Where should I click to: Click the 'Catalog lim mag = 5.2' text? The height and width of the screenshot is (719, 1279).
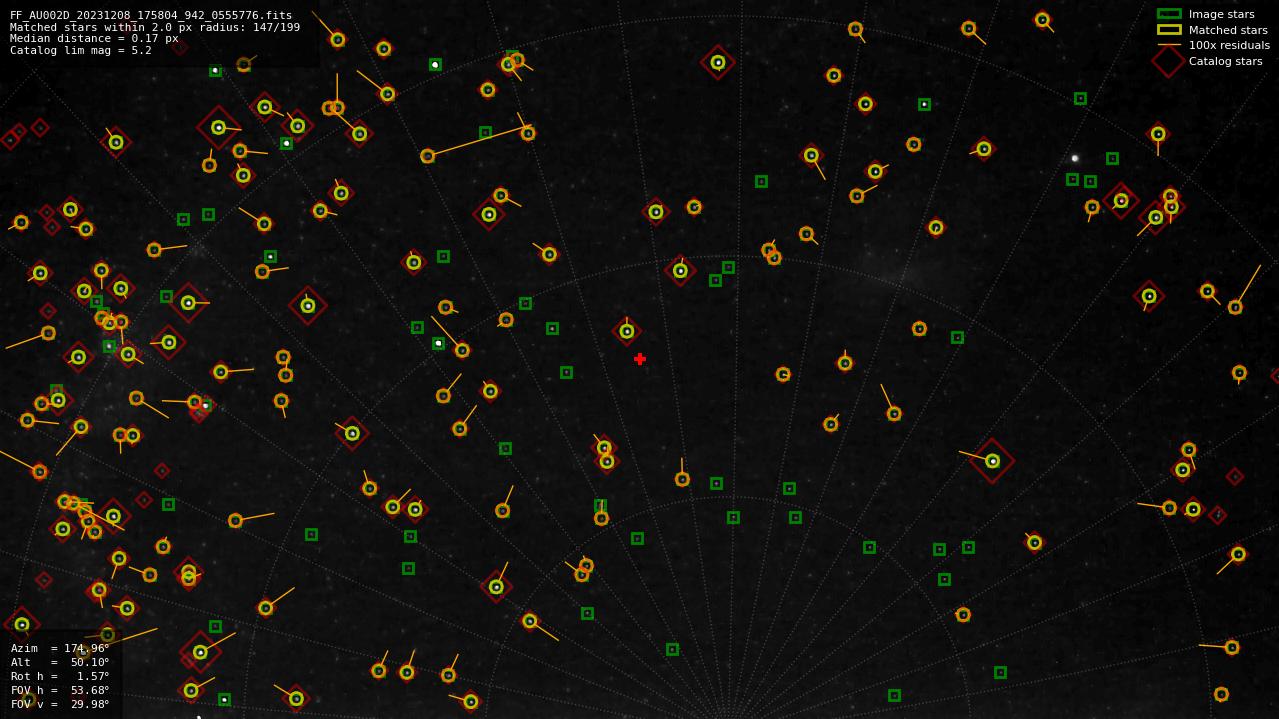coord(81,50)
